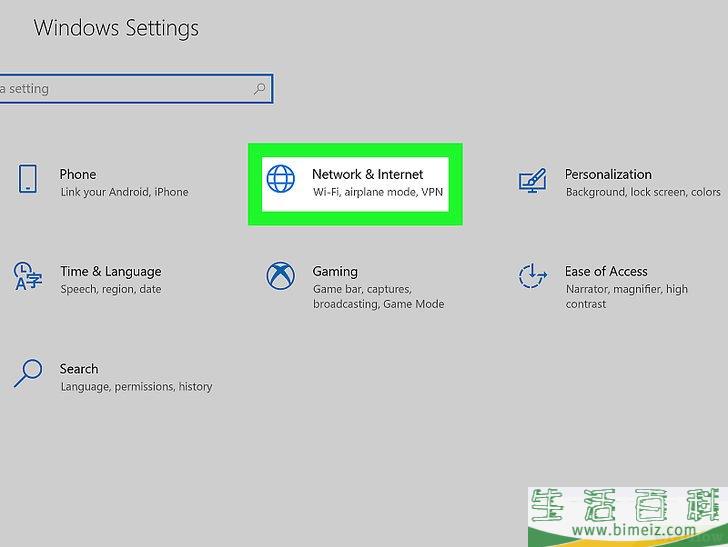Click 'Speech, region, date' text
This screenshot has width=728, height=547.
[x=111, y=289]
